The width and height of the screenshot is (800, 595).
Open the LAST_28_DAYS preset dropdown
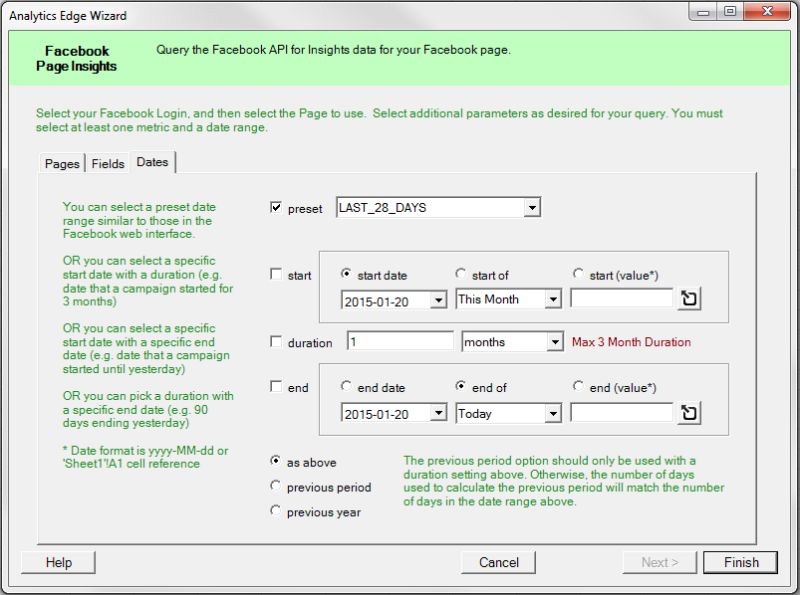pyautogui.click(x=532, y=206)
